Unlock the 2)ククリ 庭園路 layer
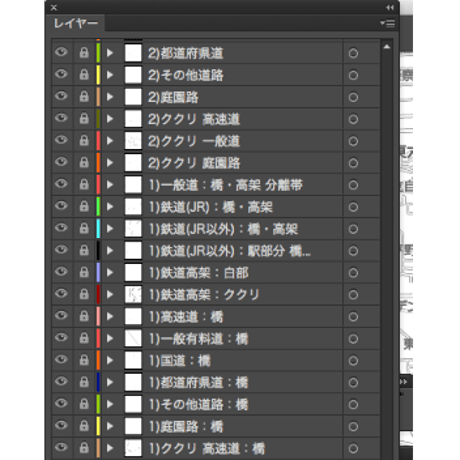This screenshot has height=460, width=460. [x=84, y=163]
